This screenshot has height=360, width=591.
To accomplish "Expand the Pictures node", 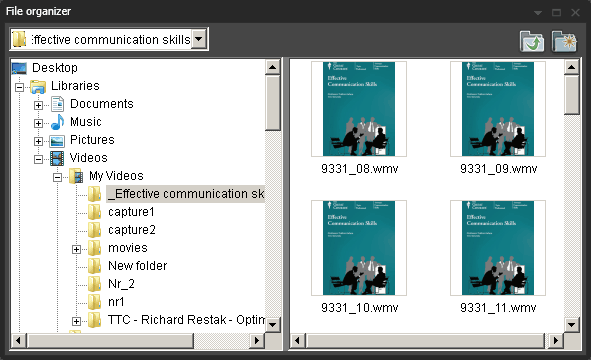I will coord(38,141).
